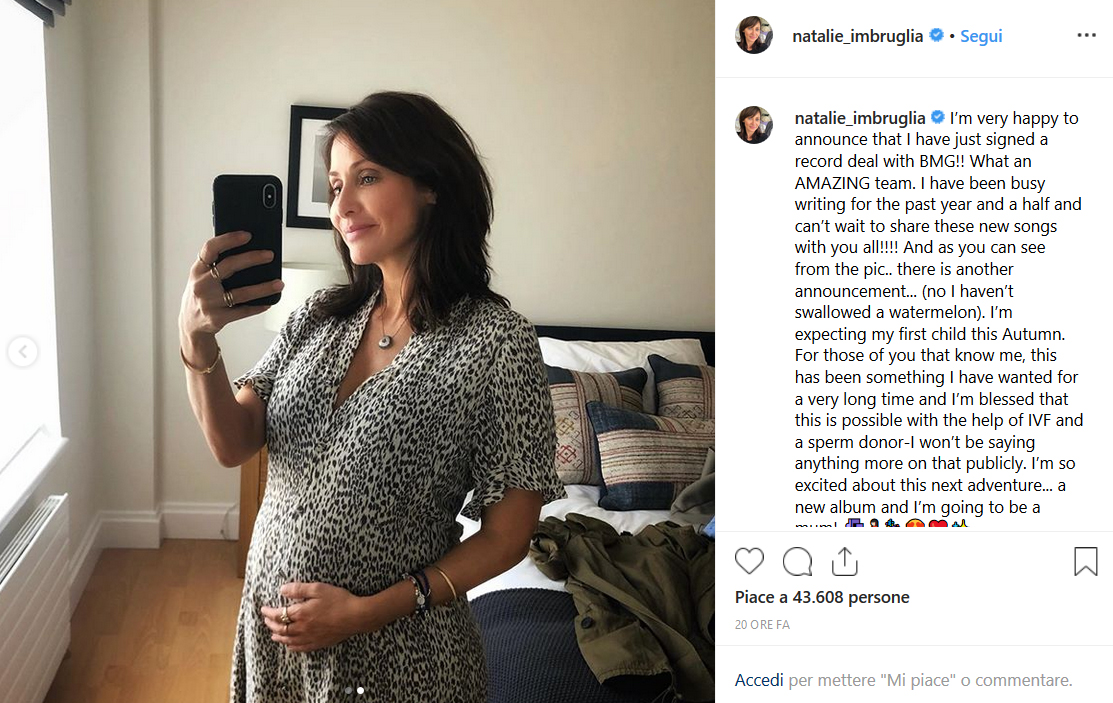Like the post with the heart icon

click(749, 561)
